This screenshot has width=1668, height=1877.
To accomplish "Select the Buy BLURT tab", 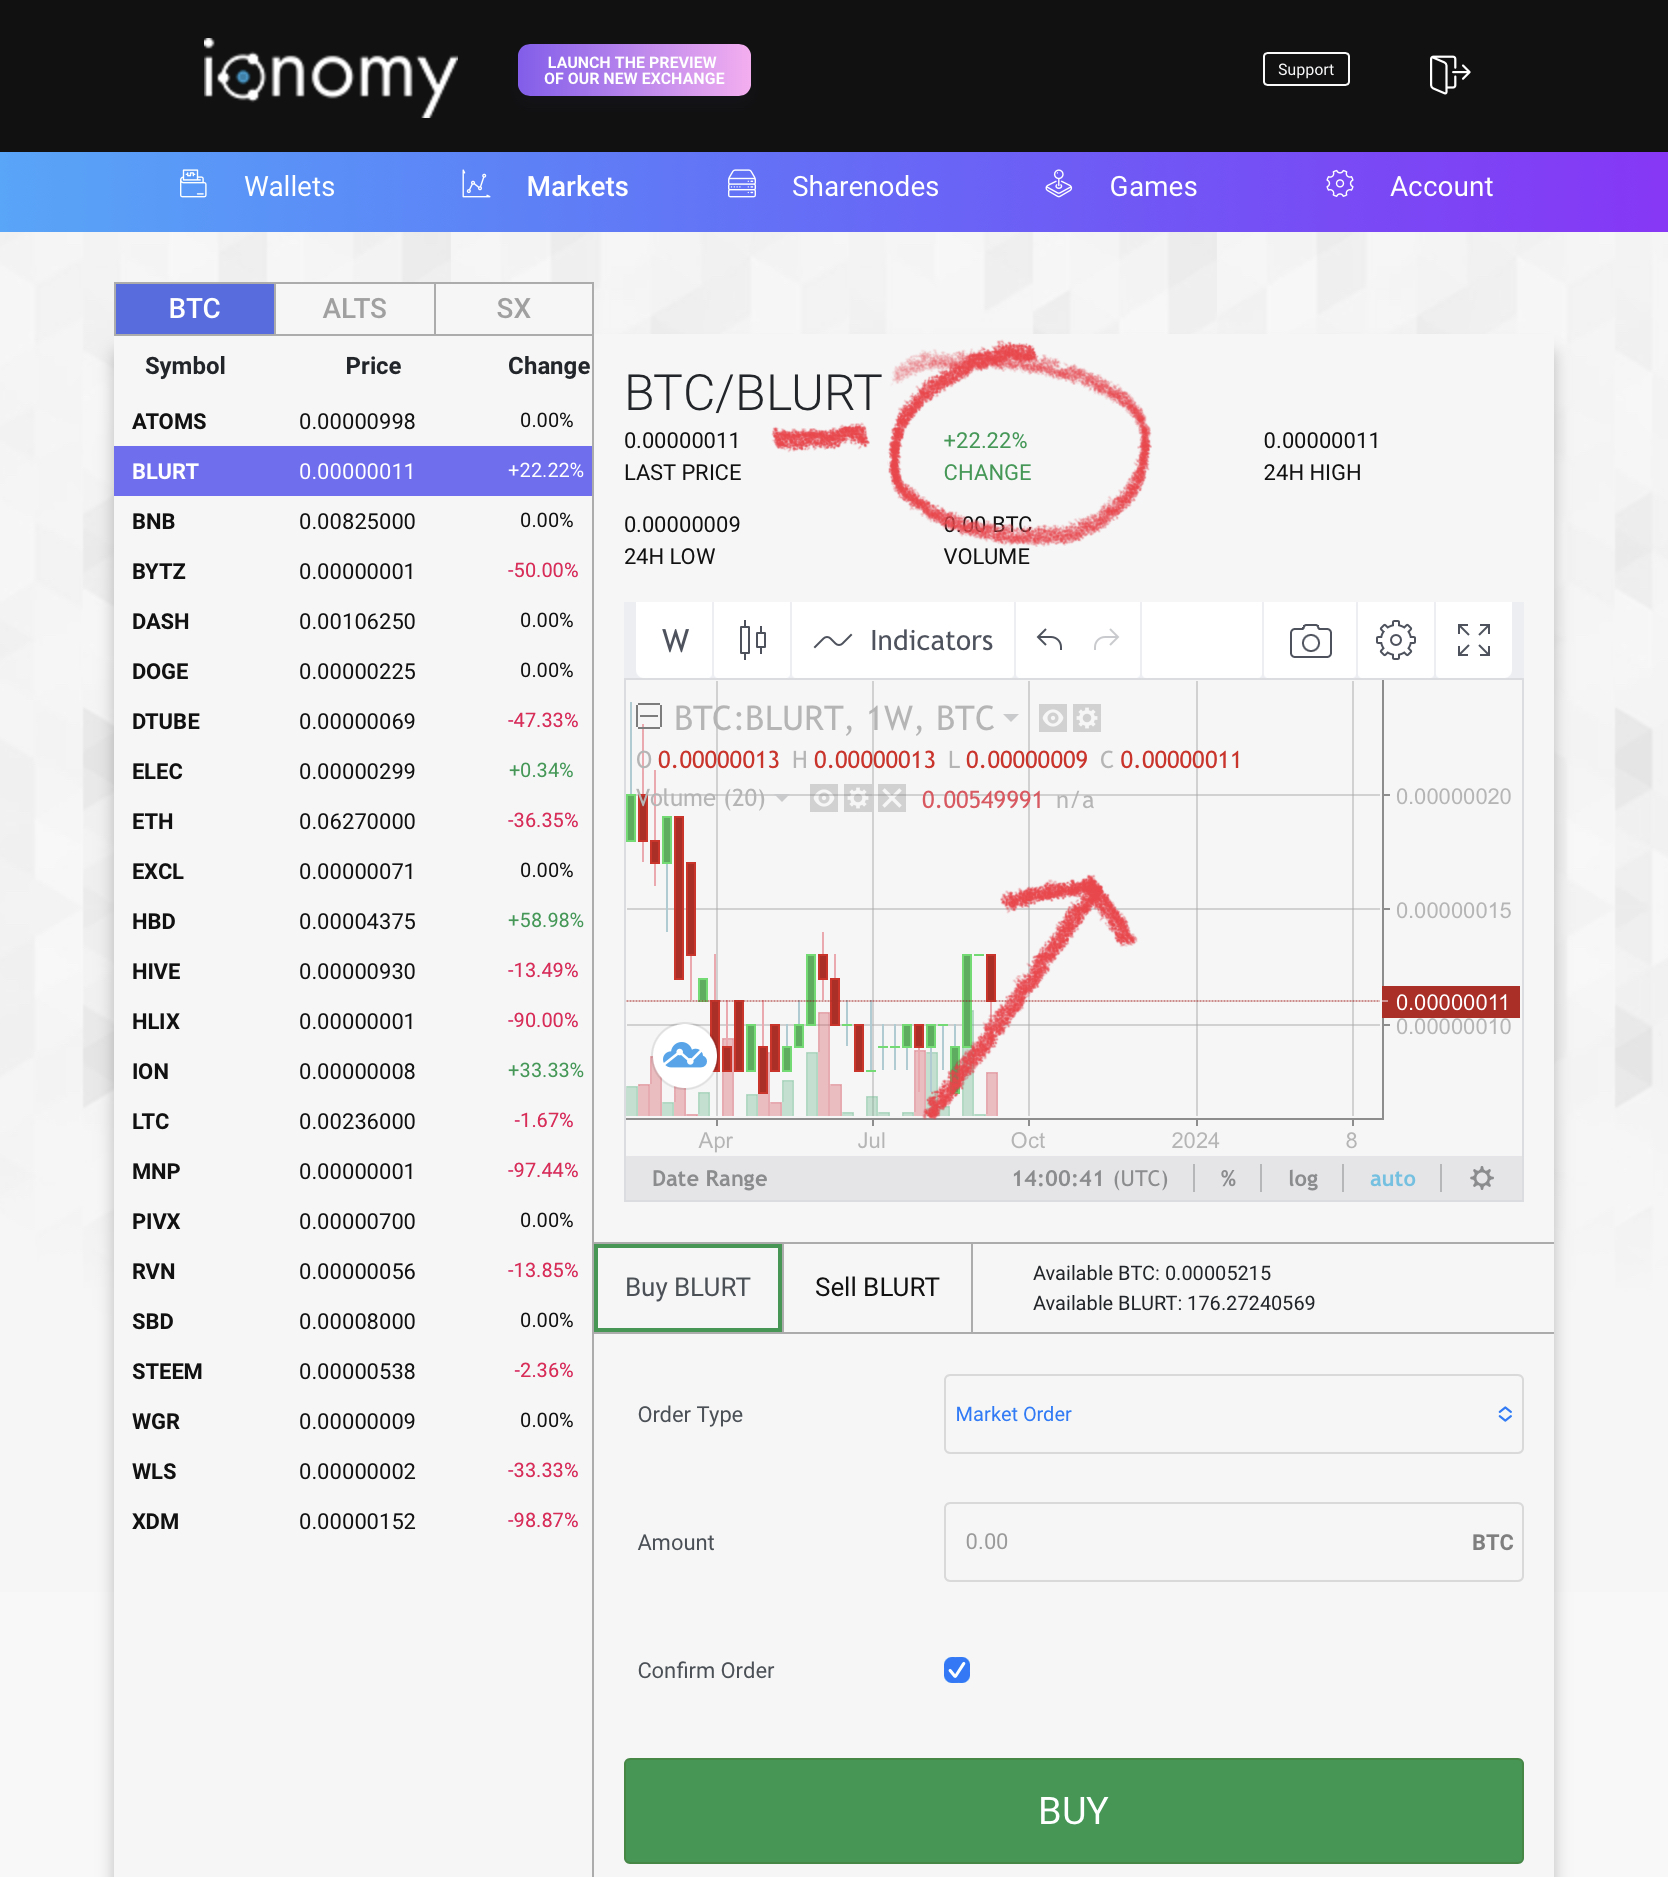I will point(688,1288).
